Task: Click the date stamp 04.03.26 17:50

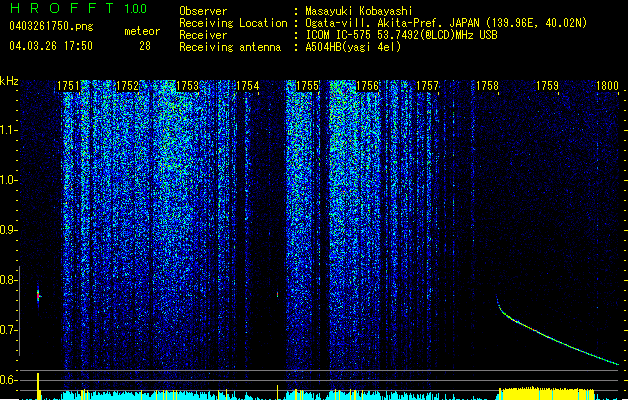Action: coord(51,46)
